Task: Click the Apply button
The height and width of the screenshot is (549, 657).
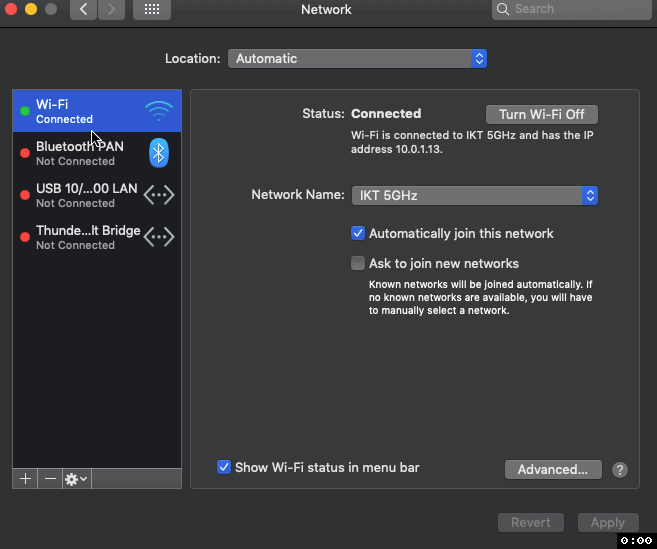Action: click(608, 523)
